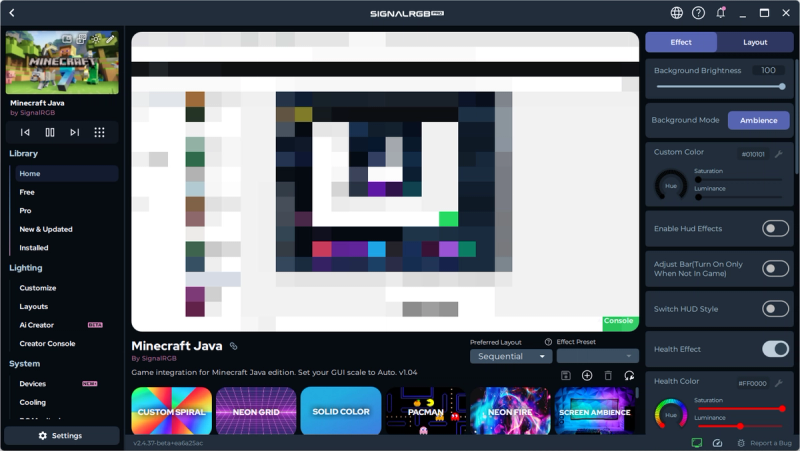Disable the Health Effect toggle
Screen dimensions: 800x451
click(775, 349)
